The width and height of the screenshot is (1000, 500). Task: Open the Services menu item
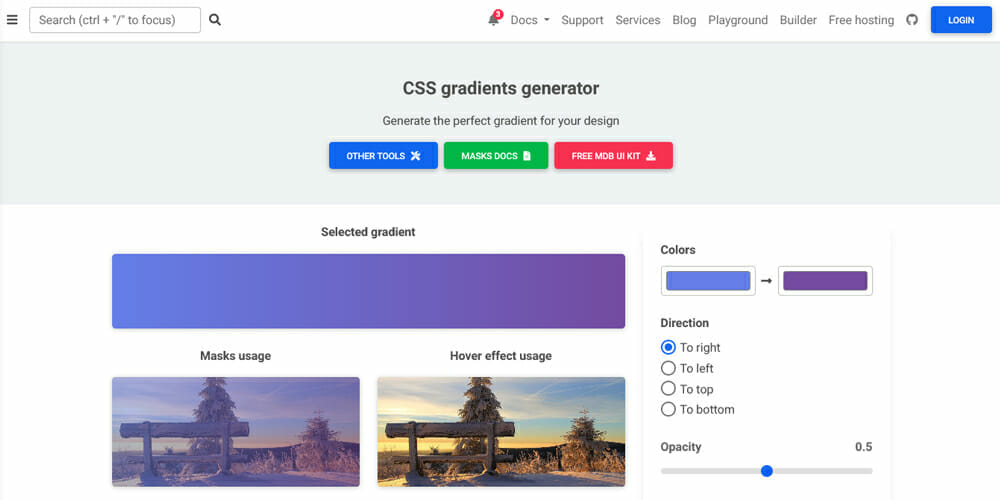(x=638, y=20)
